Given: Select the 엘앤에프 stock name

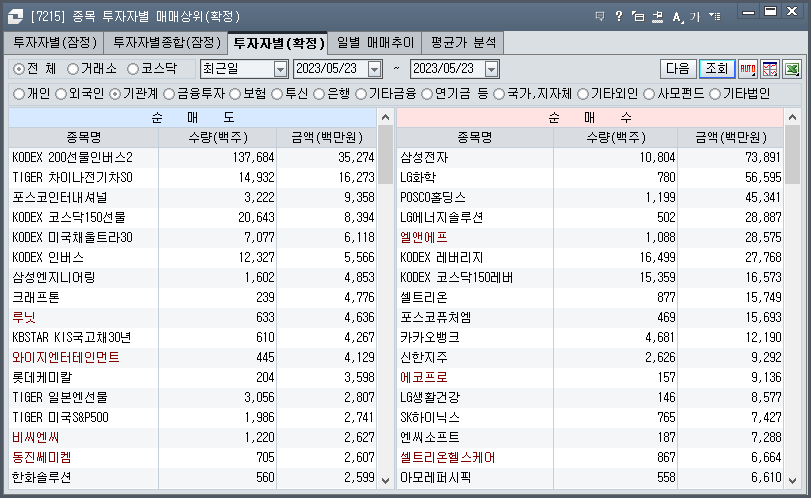Looking at the screenshot, I should (x=424, y=237).
